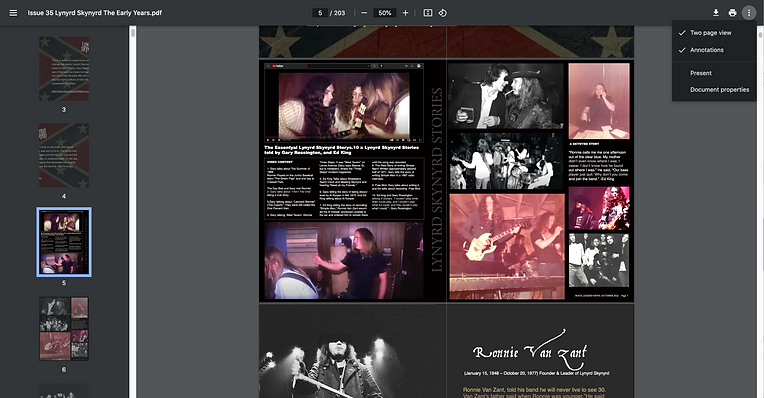This screenshot has height=398, width=764.
Task: Select Present from the menu
Action: (x=714, y=73)
